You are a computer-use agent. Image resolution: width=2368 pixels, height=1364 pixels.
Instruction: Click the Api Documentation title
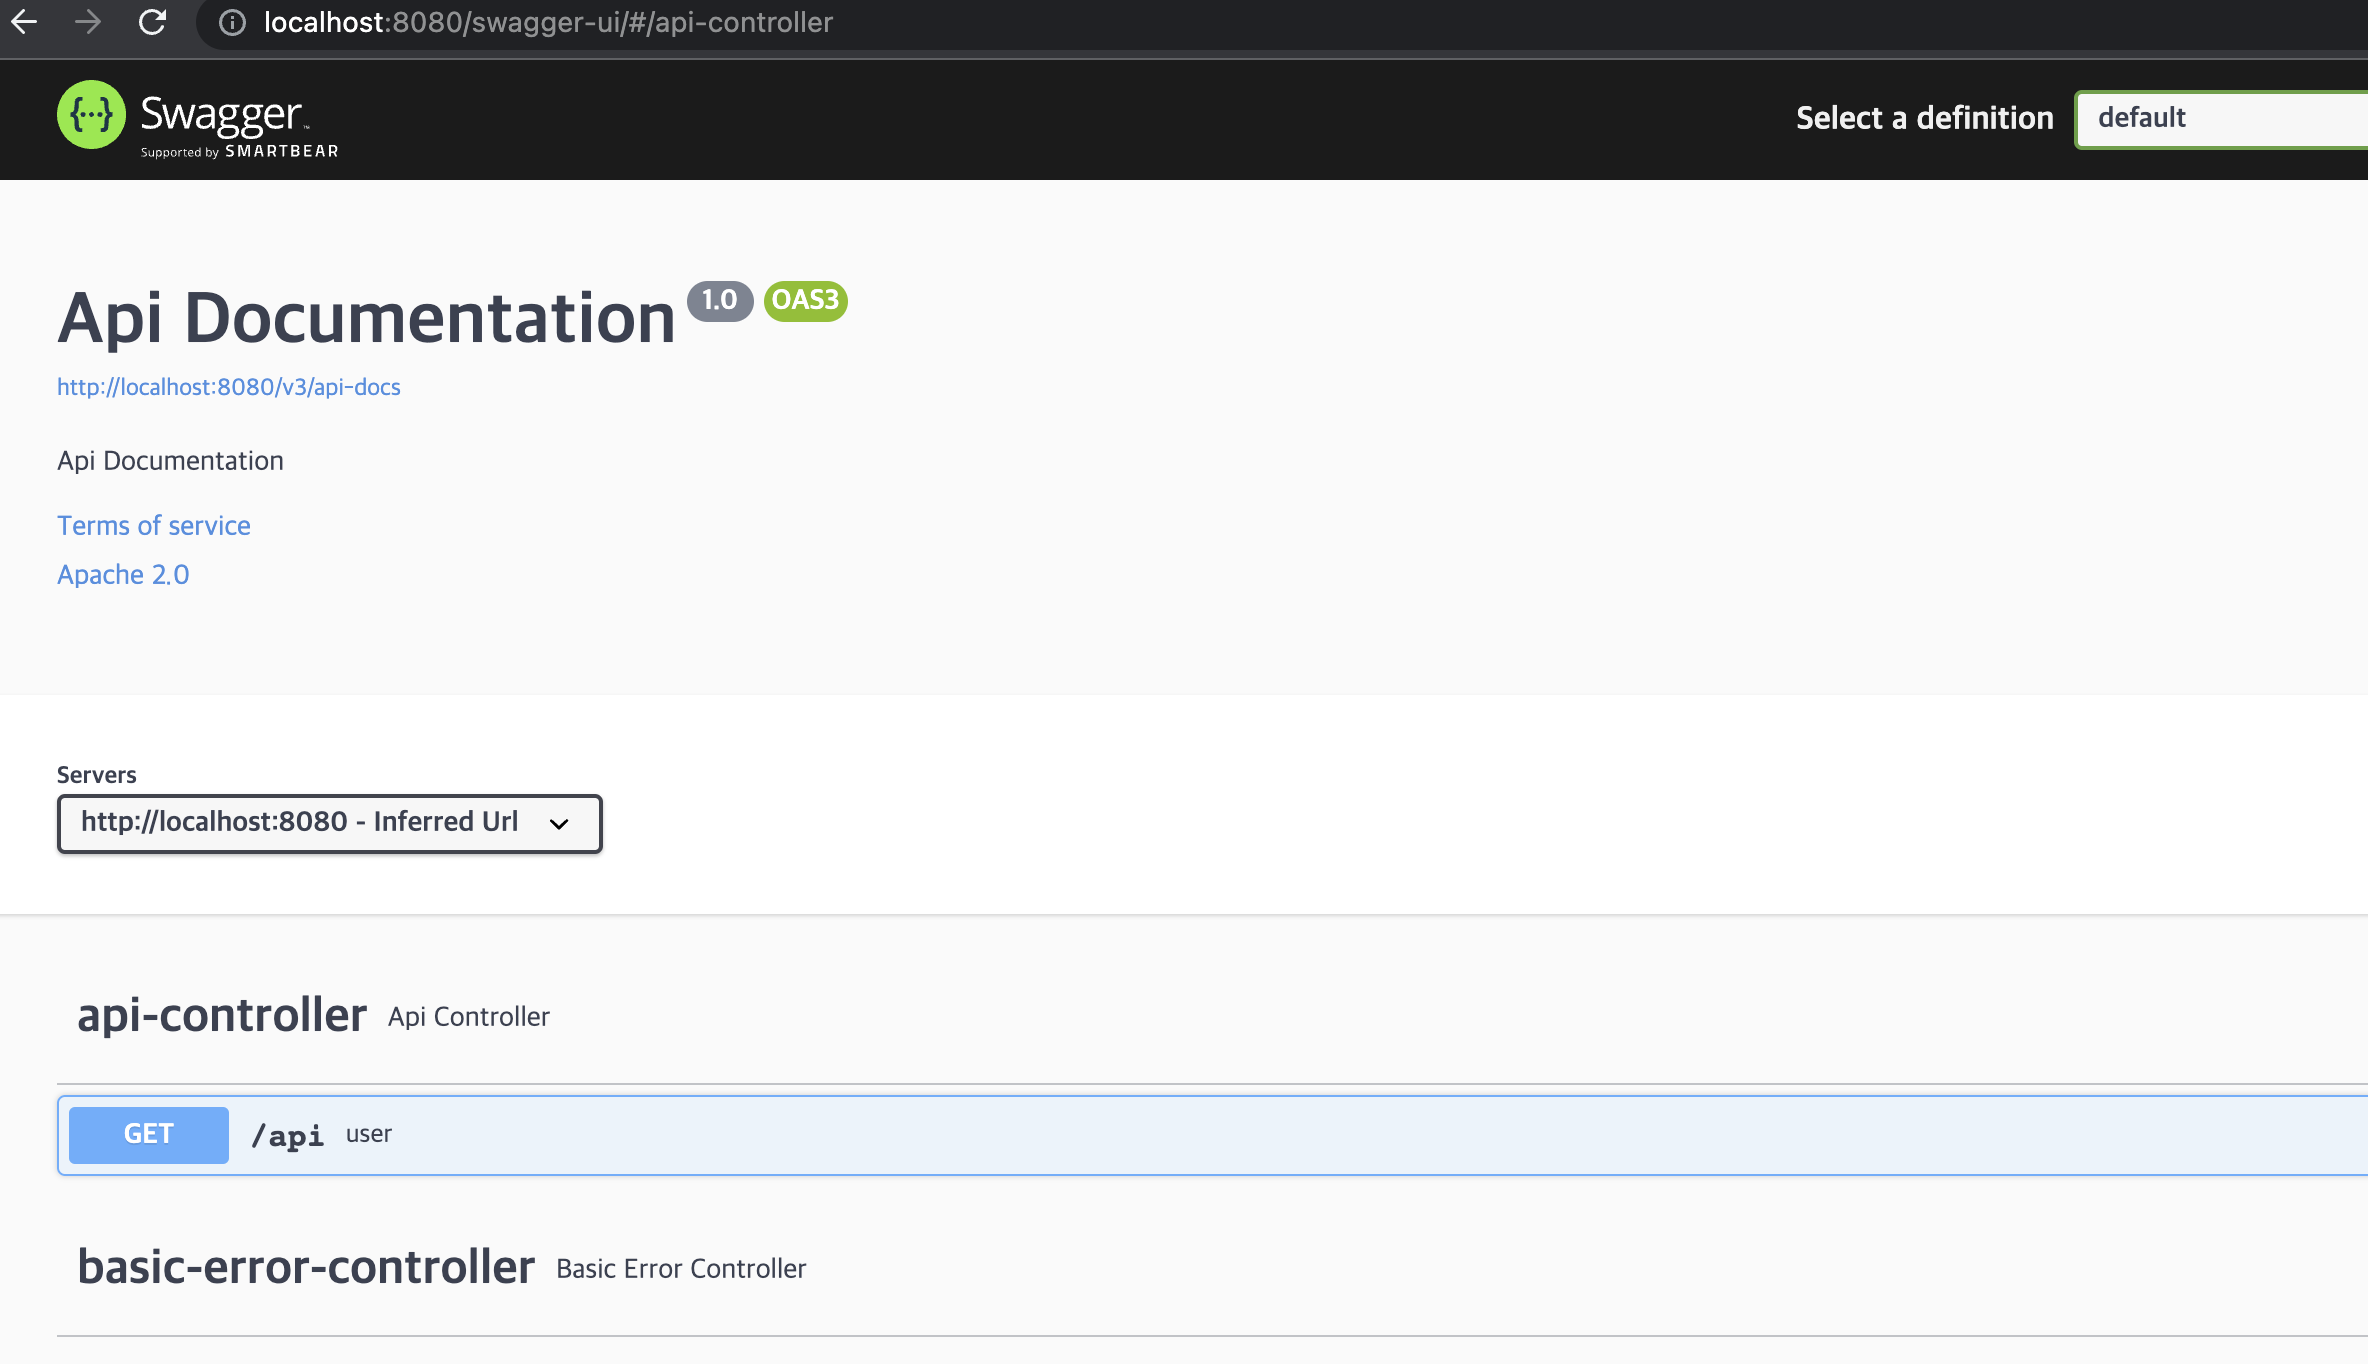pyautogui.click(x=366, y=318)
